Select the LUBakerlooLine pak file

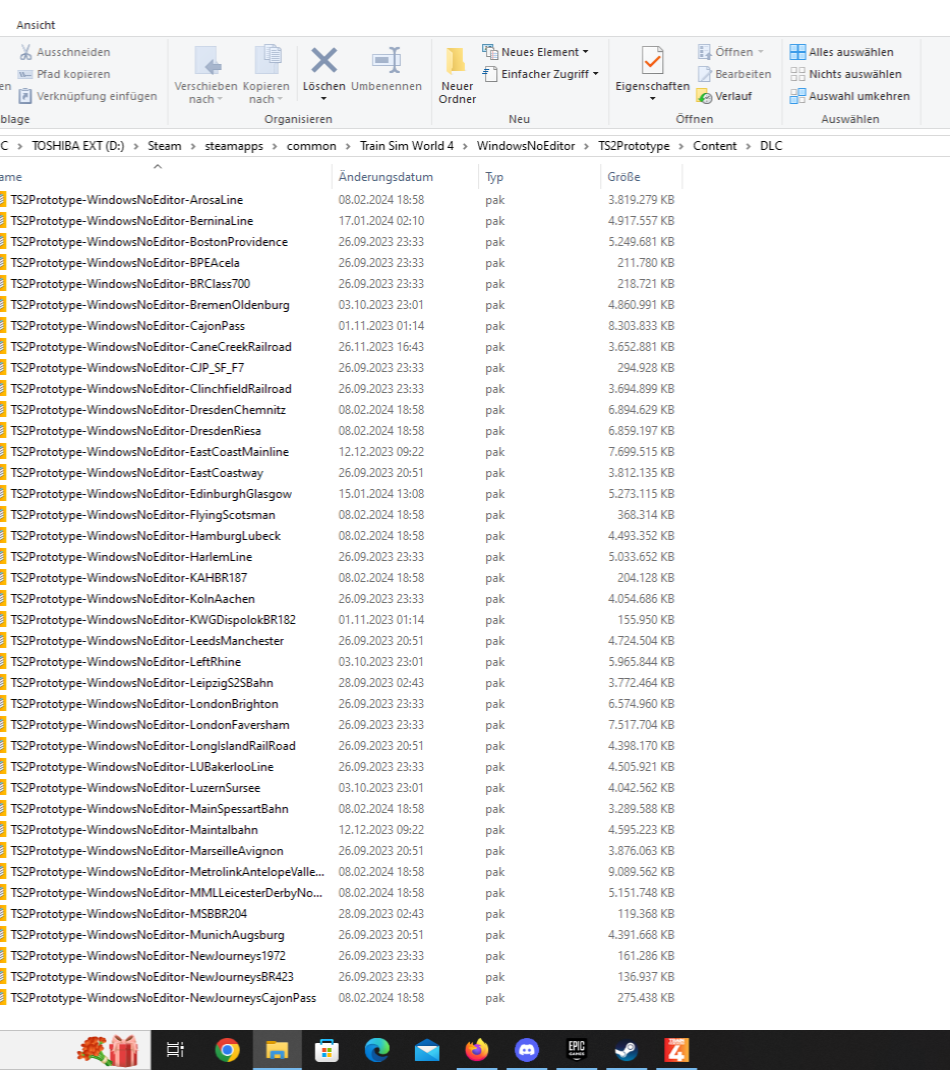142,766
